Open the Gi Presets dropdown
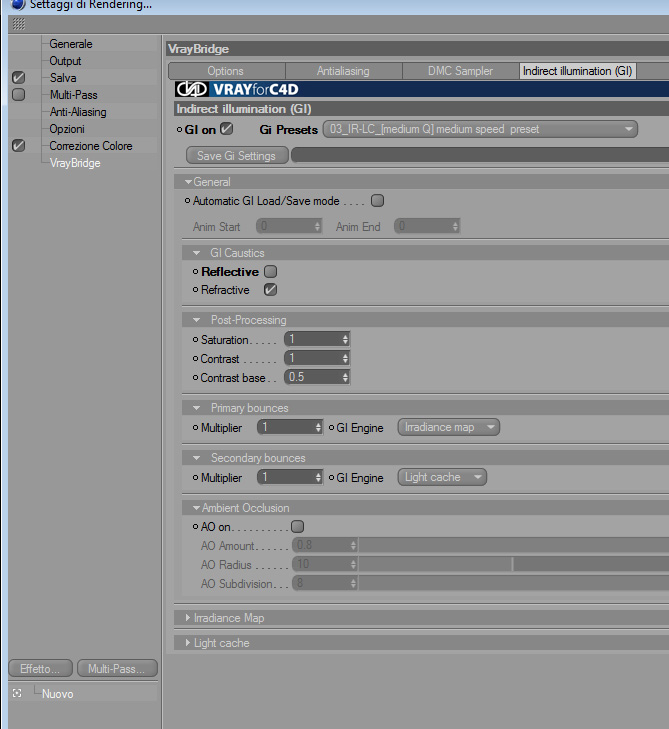The width and height of the screenshot is (669, 729). point(480,129)
